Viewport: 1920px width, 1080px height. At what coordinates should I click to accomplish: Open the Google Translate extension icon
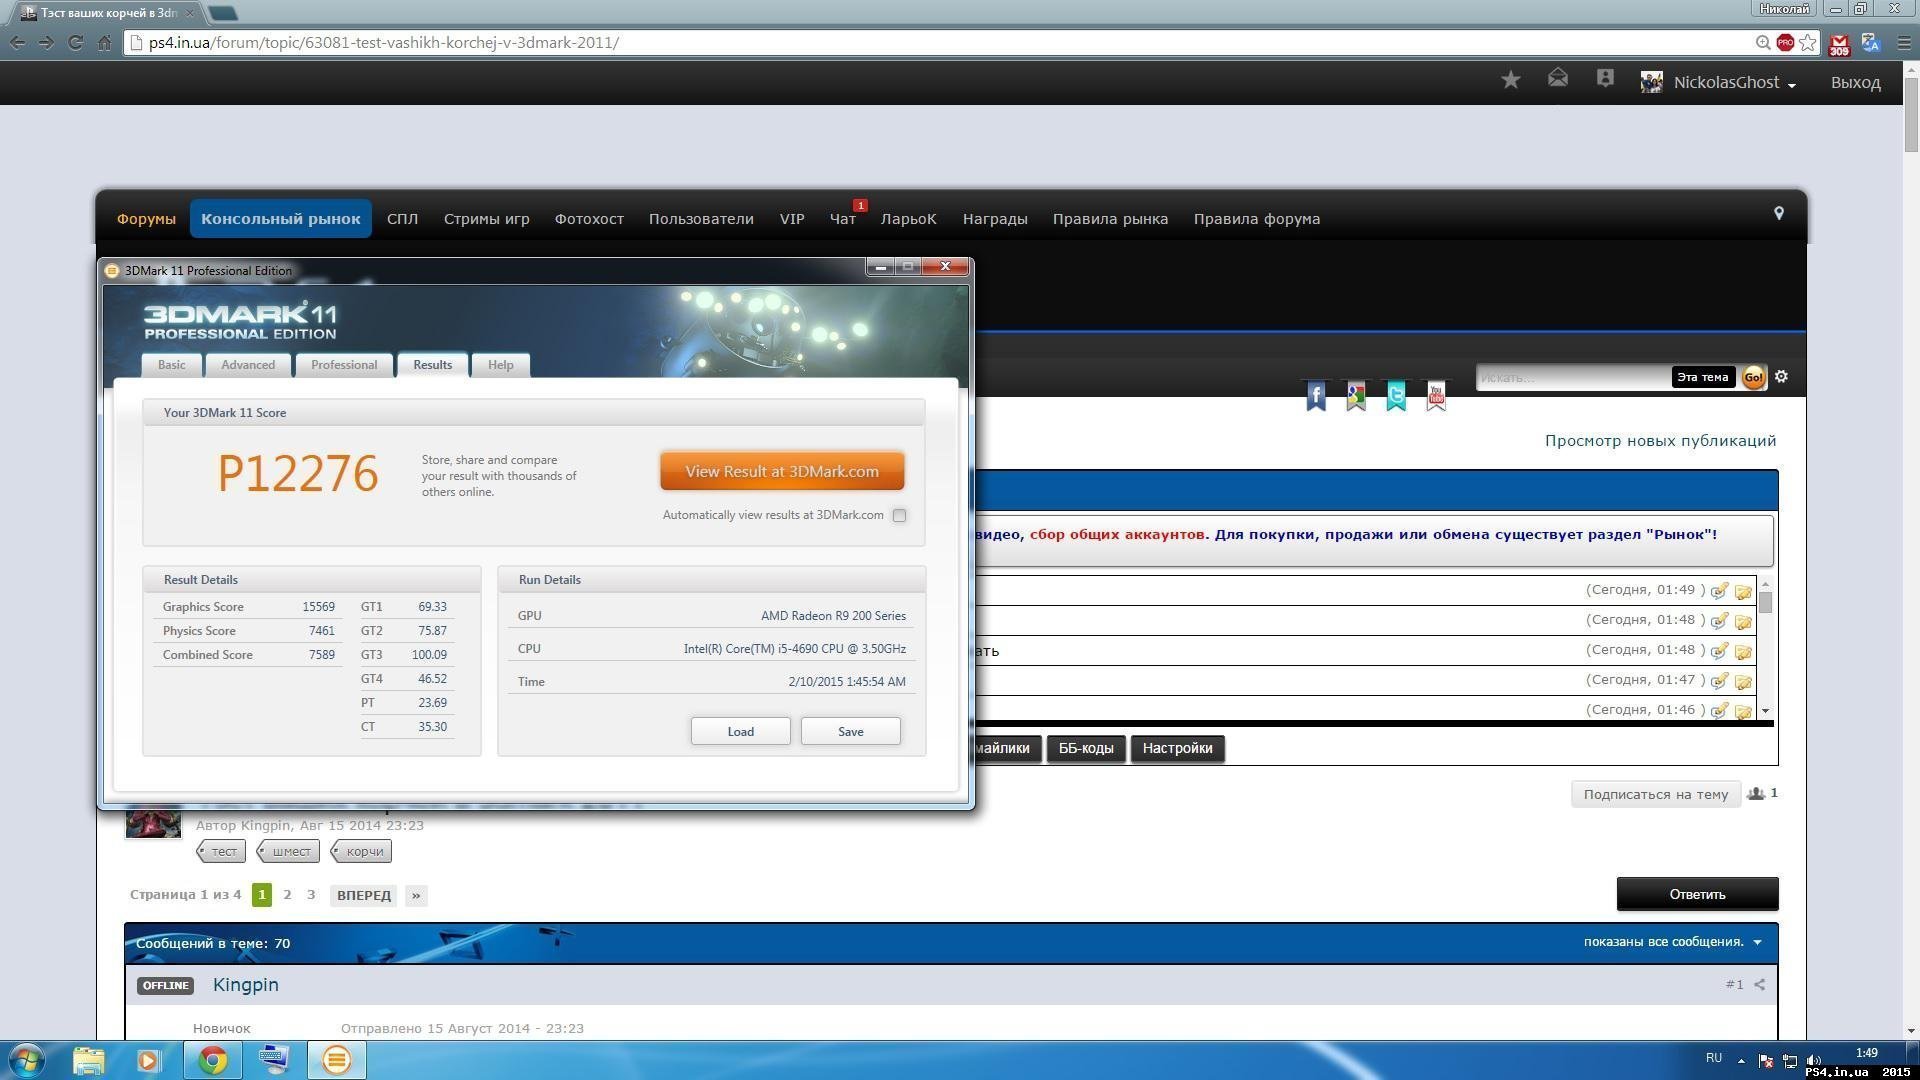pyautogui.click(x=1870, y=43)
